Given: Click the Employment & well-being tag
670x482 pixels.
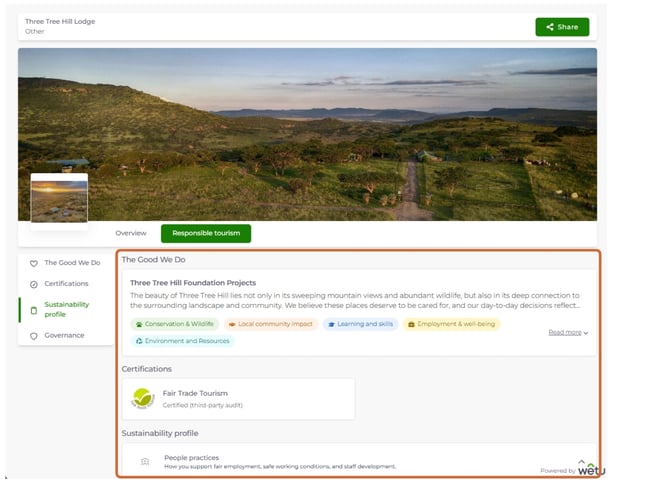Looking at the screenshot, I should click(x=451, y=324).
